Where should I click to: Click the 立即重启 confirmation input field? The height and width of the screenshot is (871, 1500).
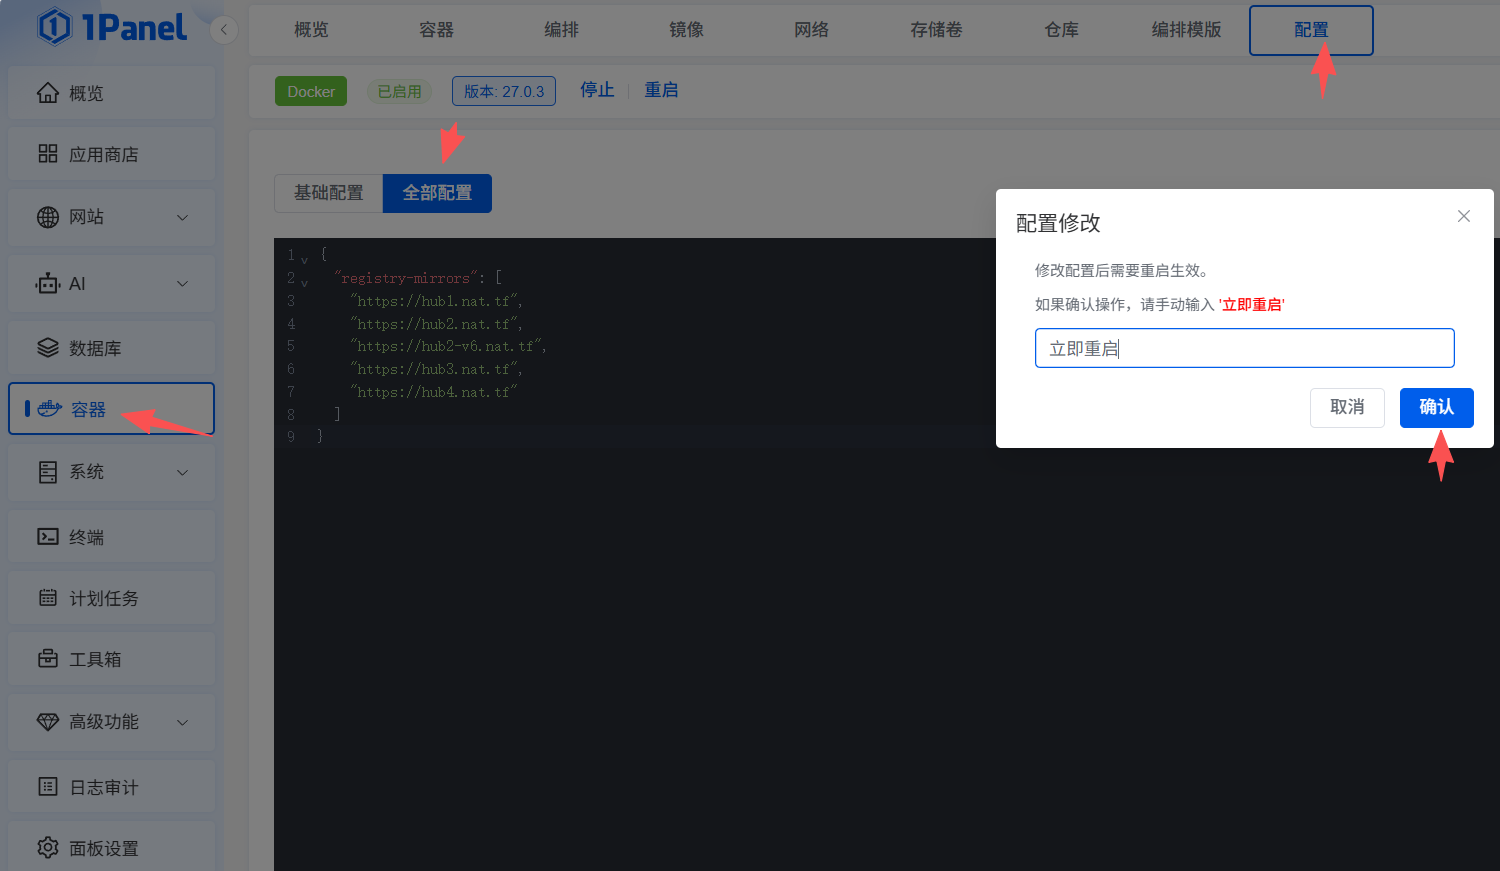pyautogui.click(x=1244, y=348)
